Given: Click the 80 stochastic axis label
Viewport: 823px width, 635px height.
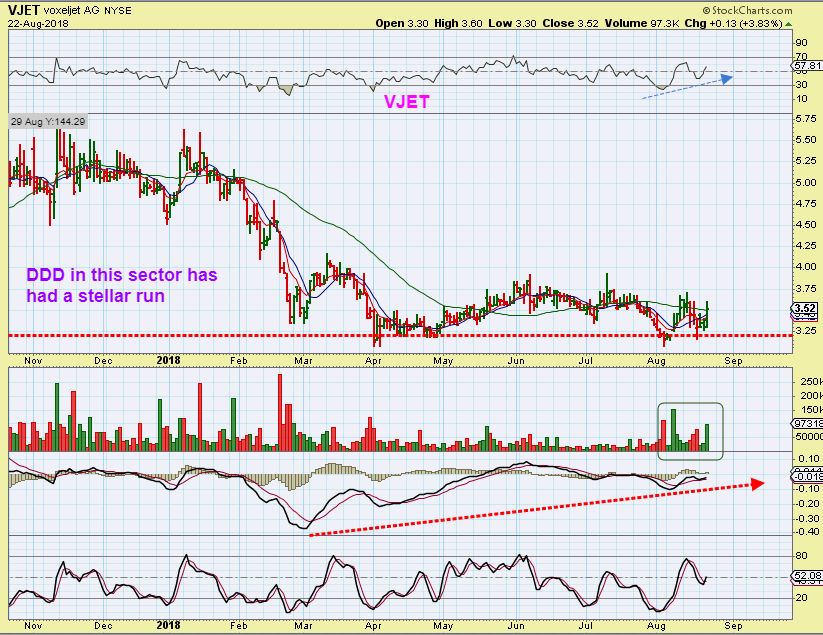Looking at the screenshot, I should click(801, 556).
